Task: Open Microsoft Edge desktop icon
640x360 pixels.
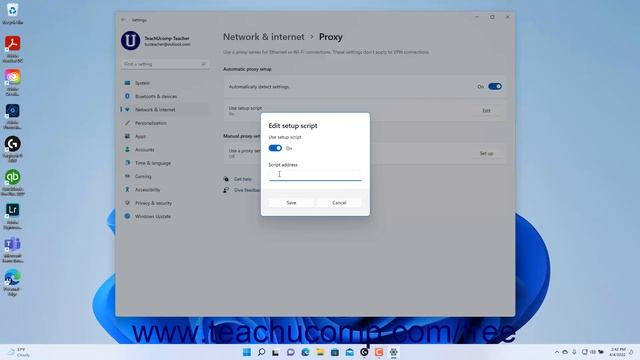Action: coord(13,282)
